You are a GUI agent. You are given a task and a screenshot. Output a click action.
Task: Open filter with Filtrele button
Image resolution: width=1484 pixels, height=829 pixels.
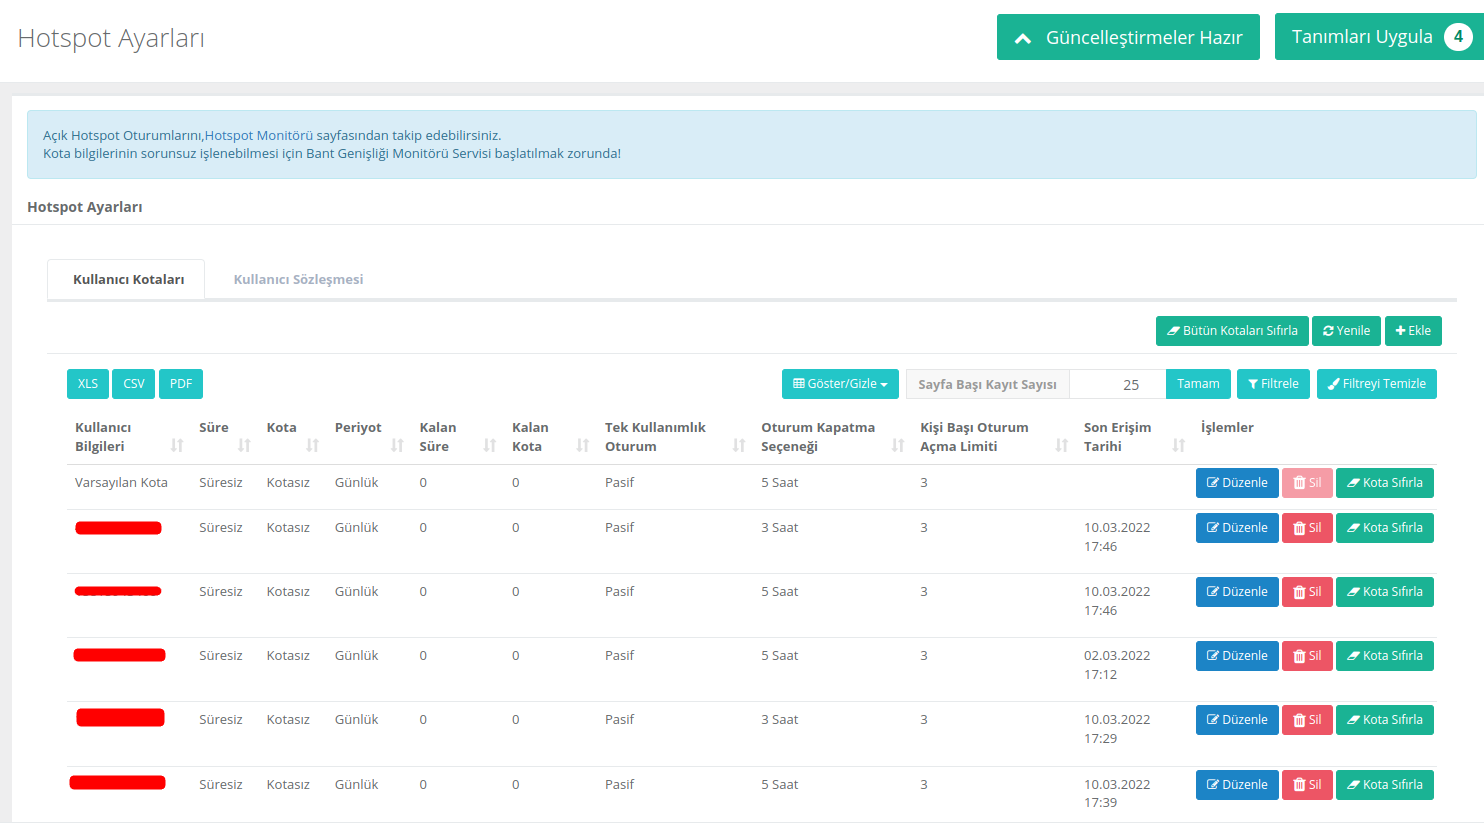1273,384
